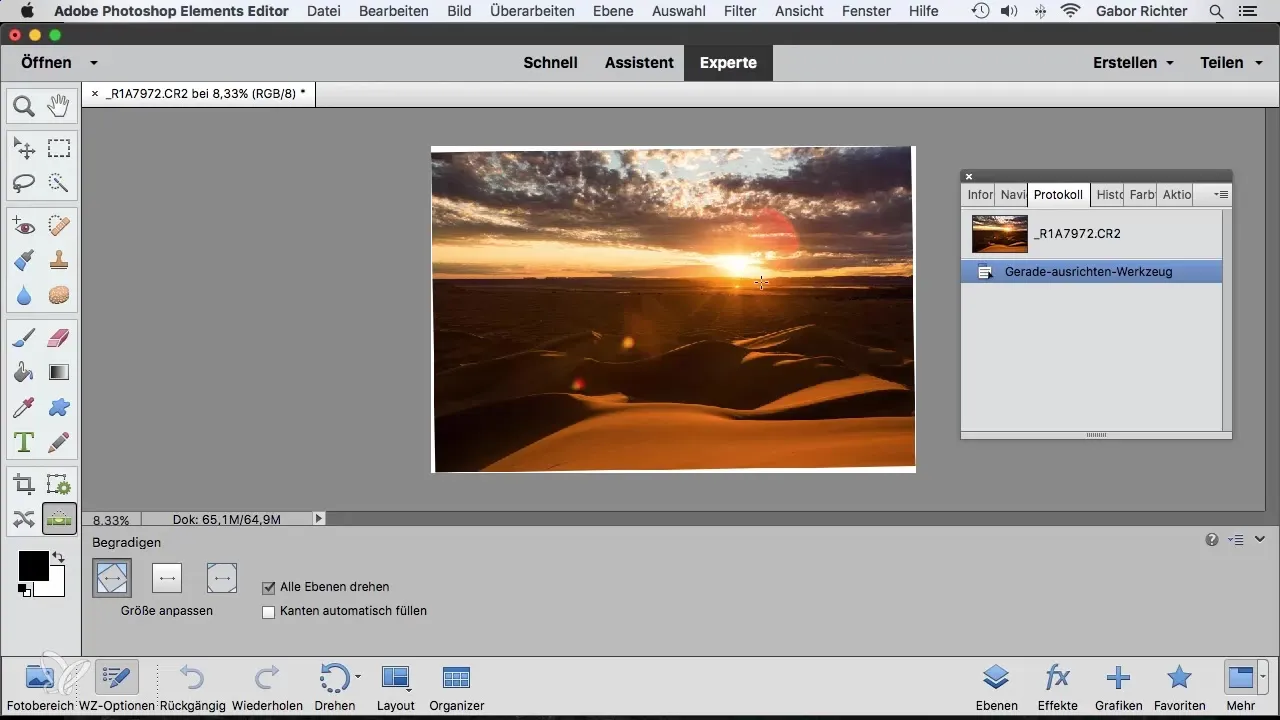This screenshot has height=720, width=1280.
Task: Select the Smart Brush tool
Action: 24,261
